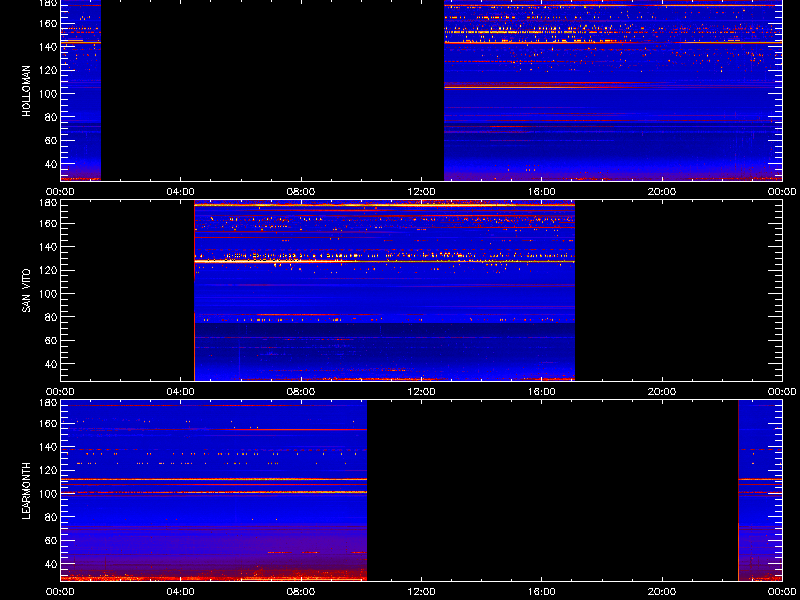Select the 40 tick label on Holloman axis
Image resolution: width=800 pixels, height=600 pixels.
pos(52,164)
